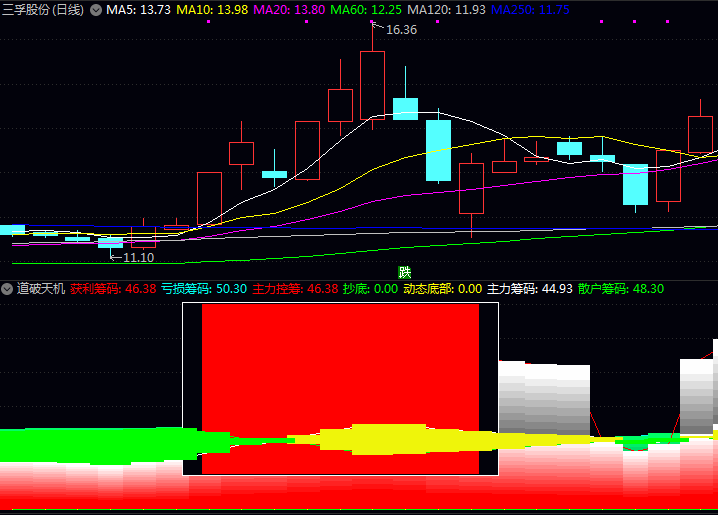Select the stock title 三孚股份 (日线)
Viewport: 718px width, 515px height.
[x=43, y=10]
